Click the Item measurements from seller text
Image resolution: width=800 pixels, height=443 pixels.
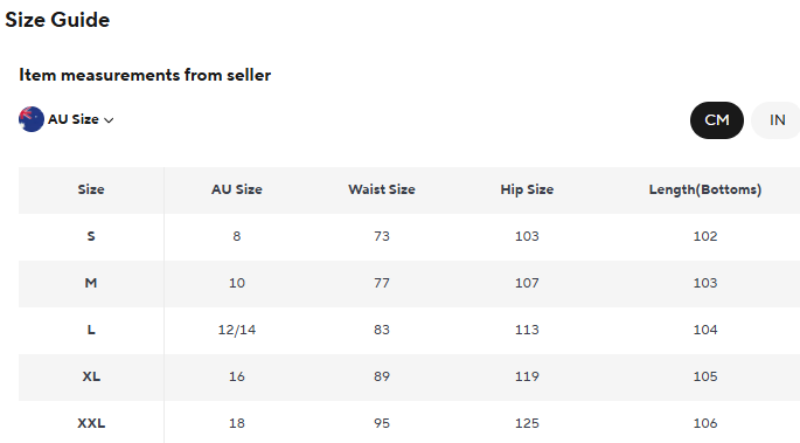[x=145, y=75]
